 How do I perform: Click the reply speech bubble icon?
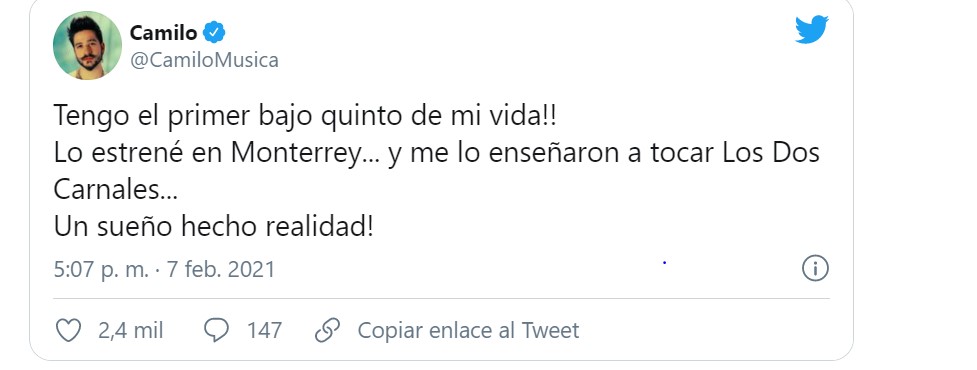click(x=216, y=330)
